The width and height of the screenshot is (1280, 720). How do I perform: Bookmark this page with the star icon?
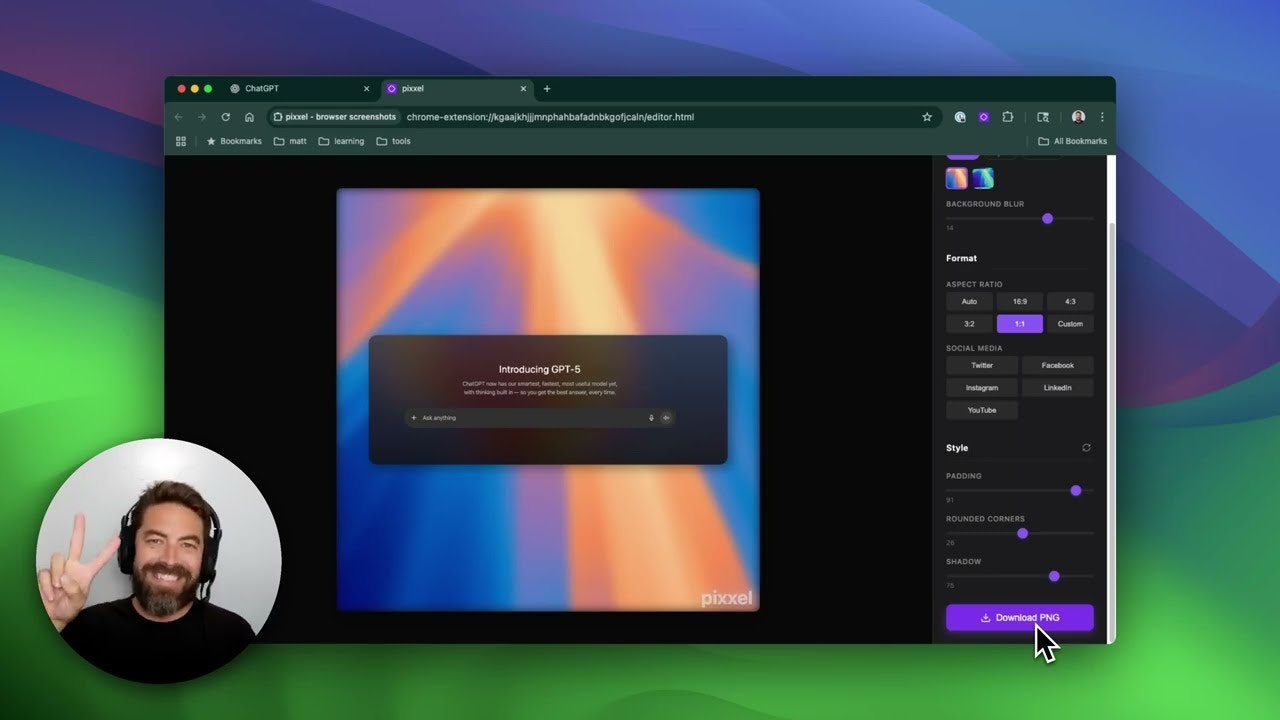coord(927,117)
